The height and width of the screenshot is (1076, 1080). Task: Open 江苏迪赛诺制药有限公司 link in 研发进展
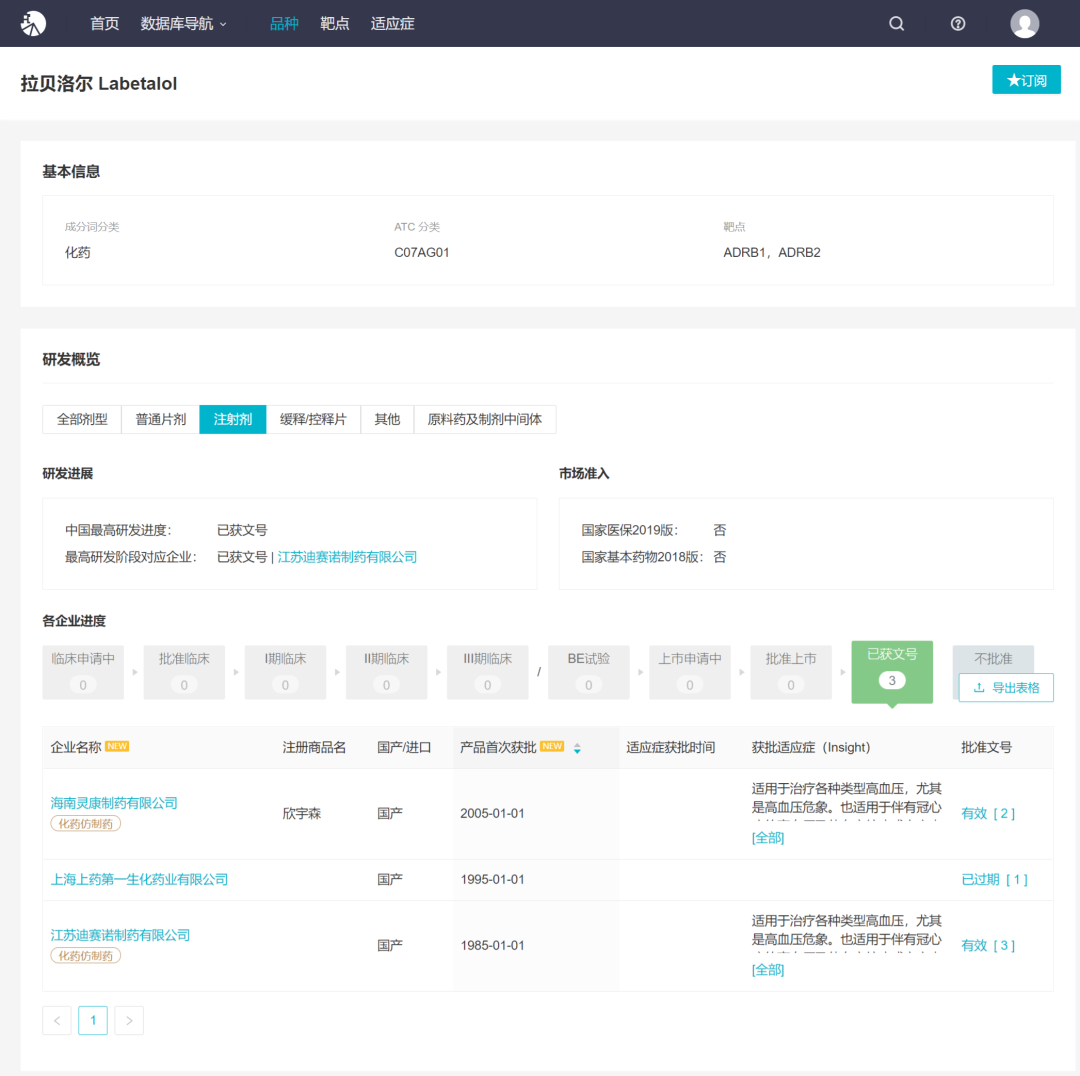click(x=347, y=557)
